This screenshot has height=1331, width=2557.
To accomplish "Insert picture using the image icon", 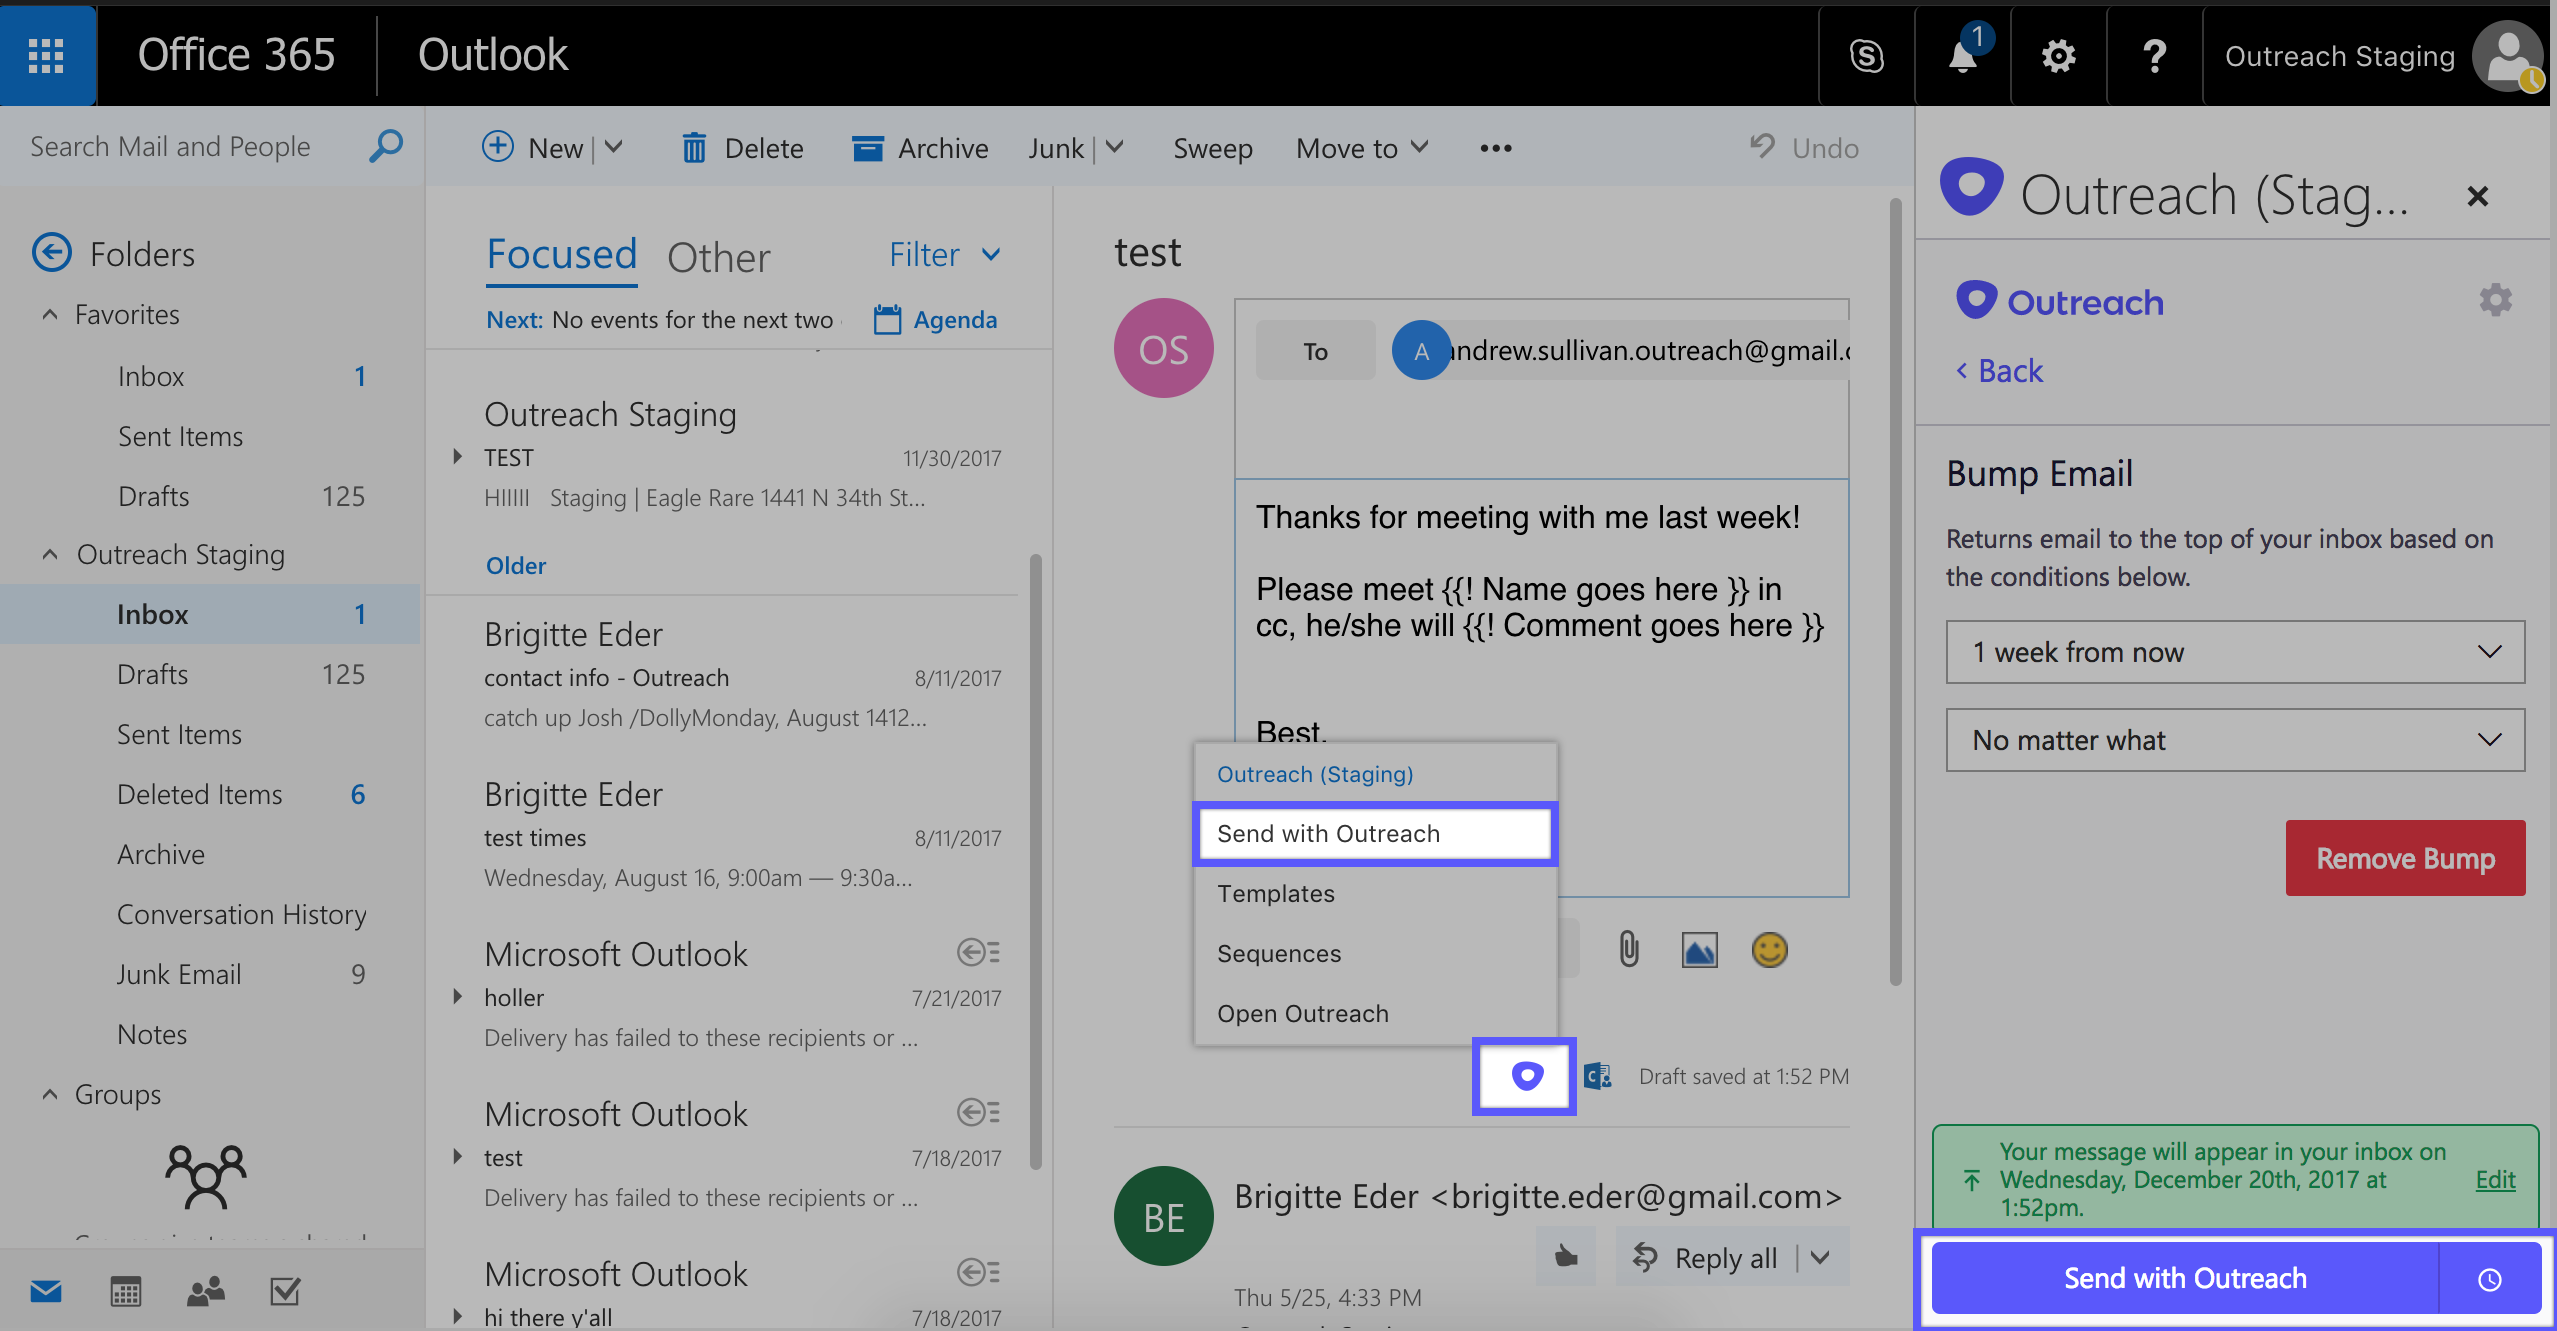I will (x=1699, y=949).
